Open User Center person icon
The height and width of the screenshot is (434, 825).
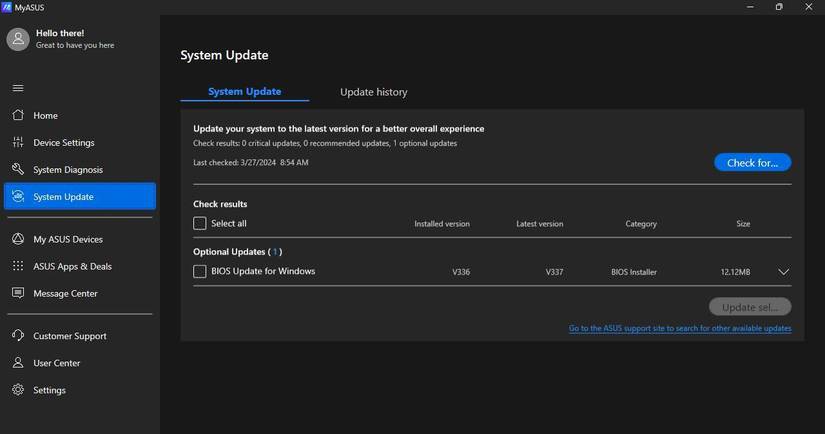(x=18, y=363)
